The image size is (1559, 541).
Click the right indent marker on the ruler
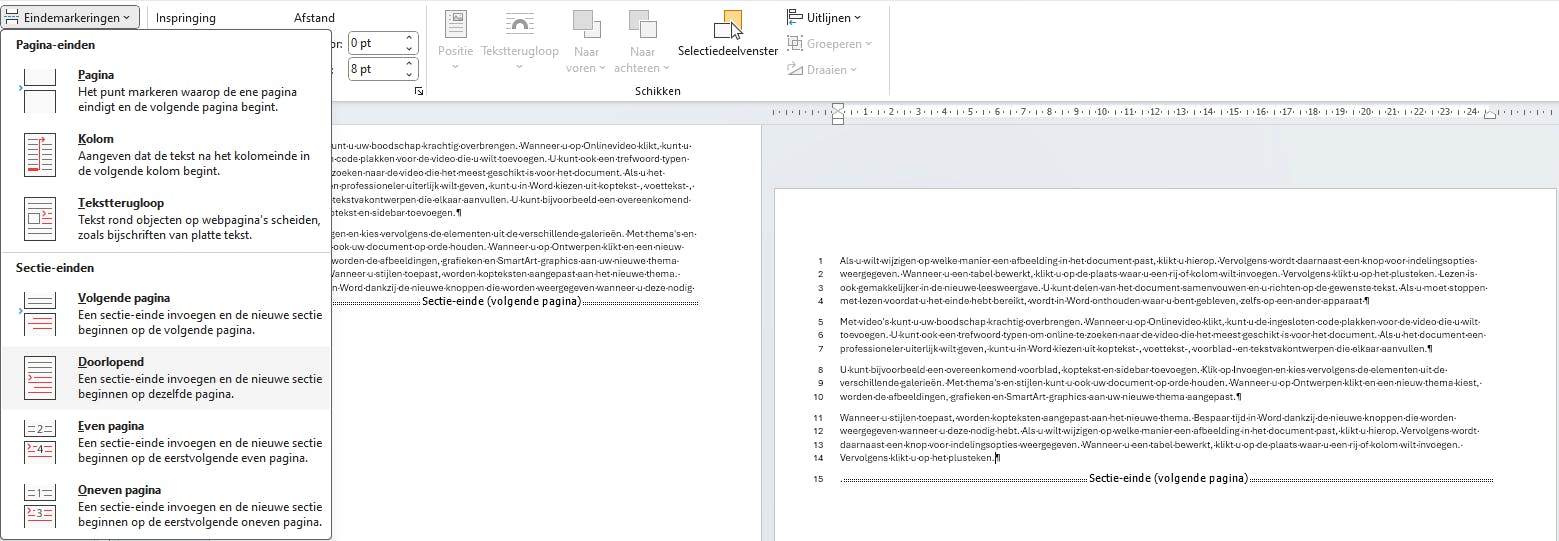pyautogui.click(x=1490, y=115)
